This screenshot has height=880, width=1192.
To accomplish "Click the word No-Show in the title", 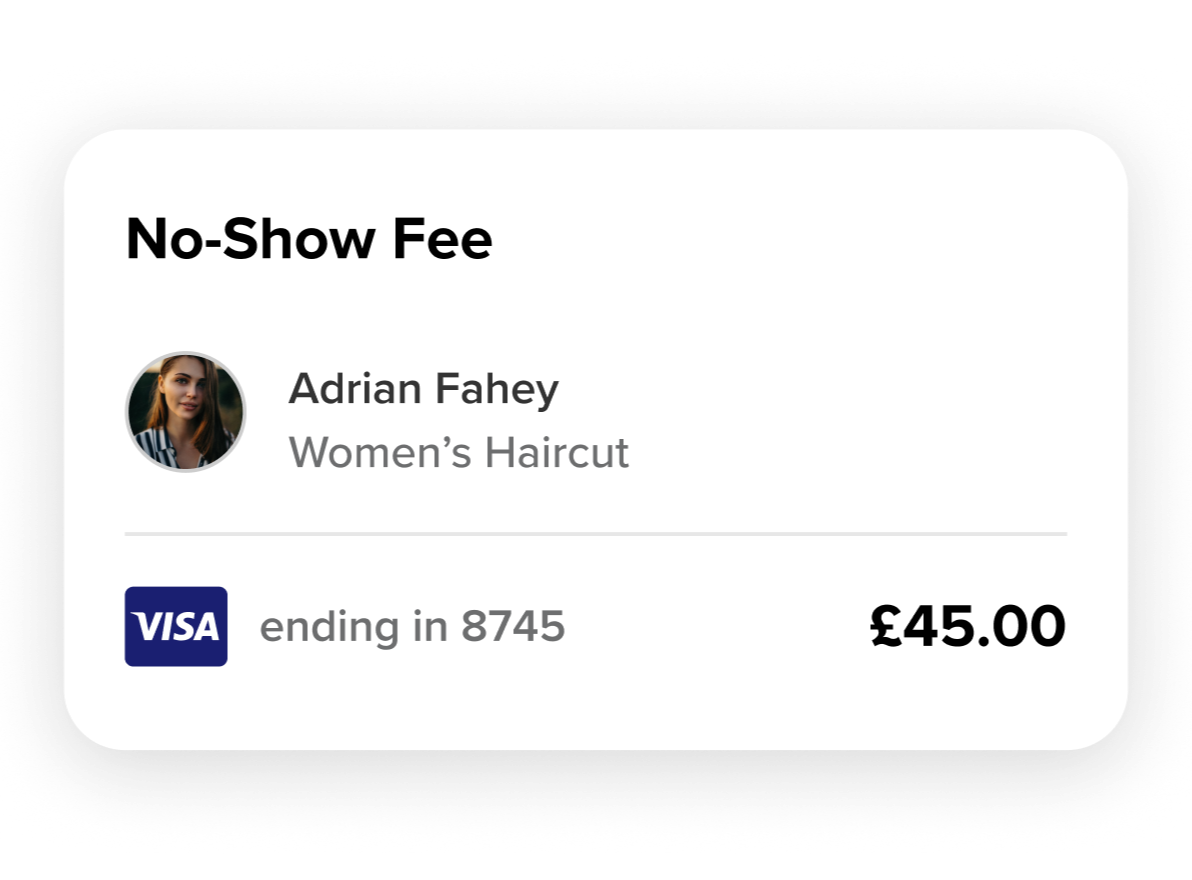I will click(250, 239).
